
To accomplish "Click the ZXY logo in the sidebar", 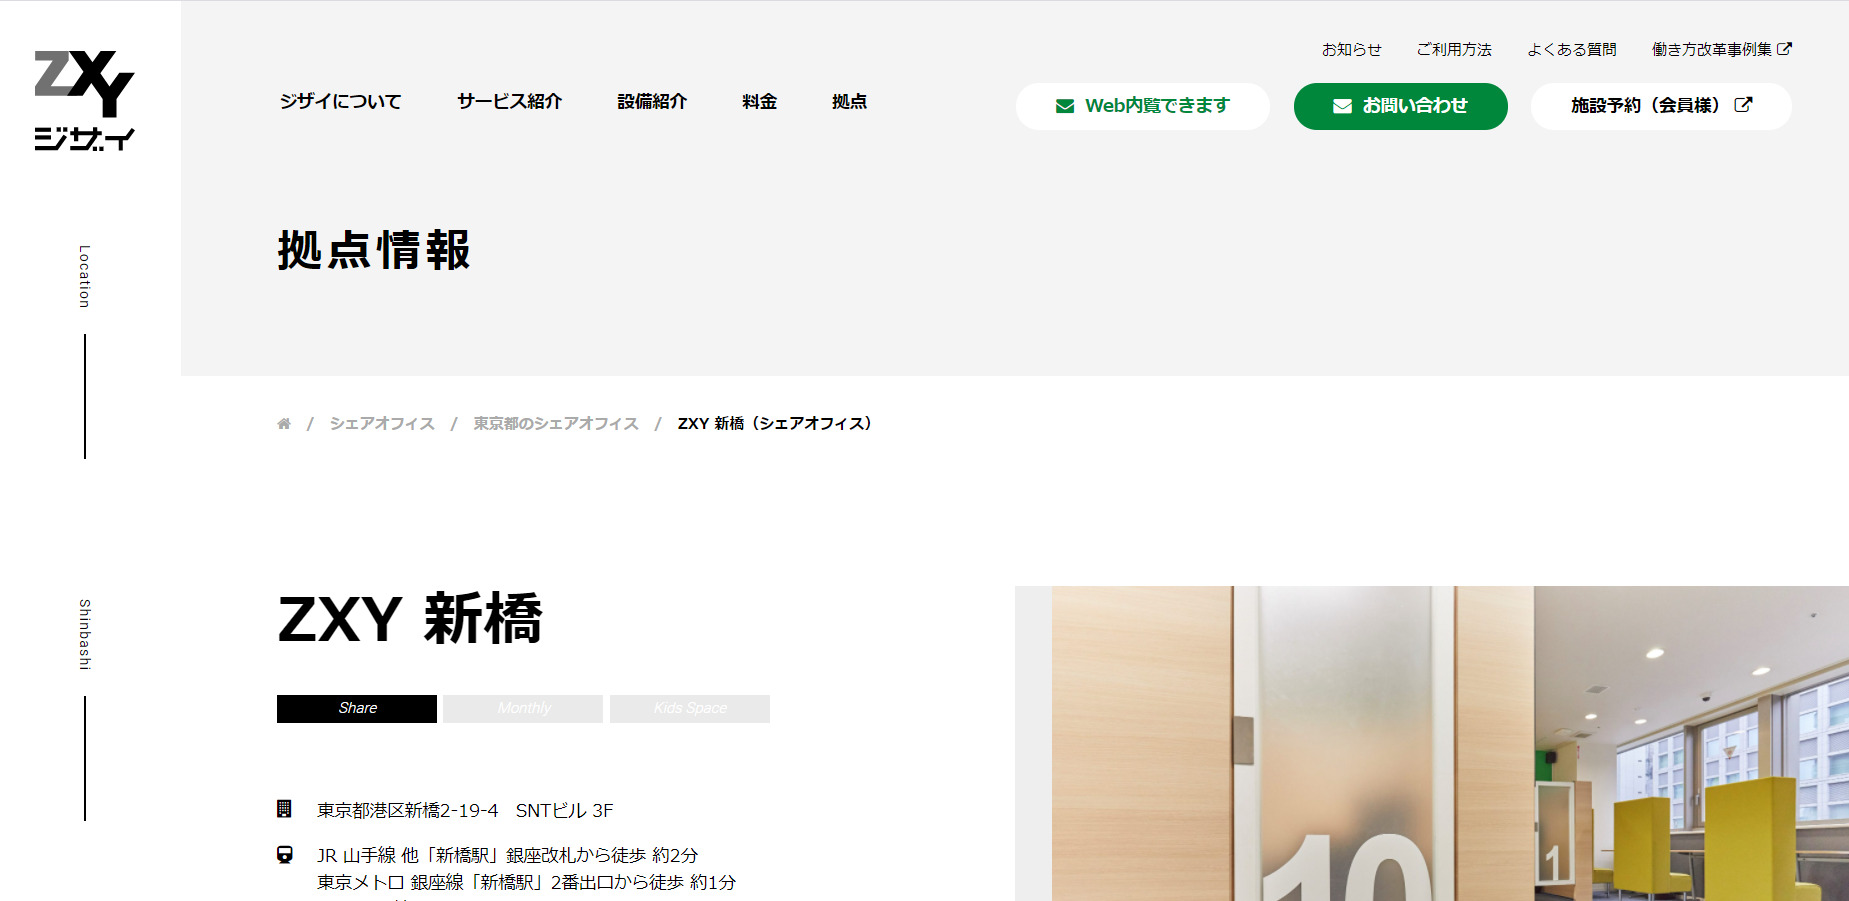I will pos(84,100).
